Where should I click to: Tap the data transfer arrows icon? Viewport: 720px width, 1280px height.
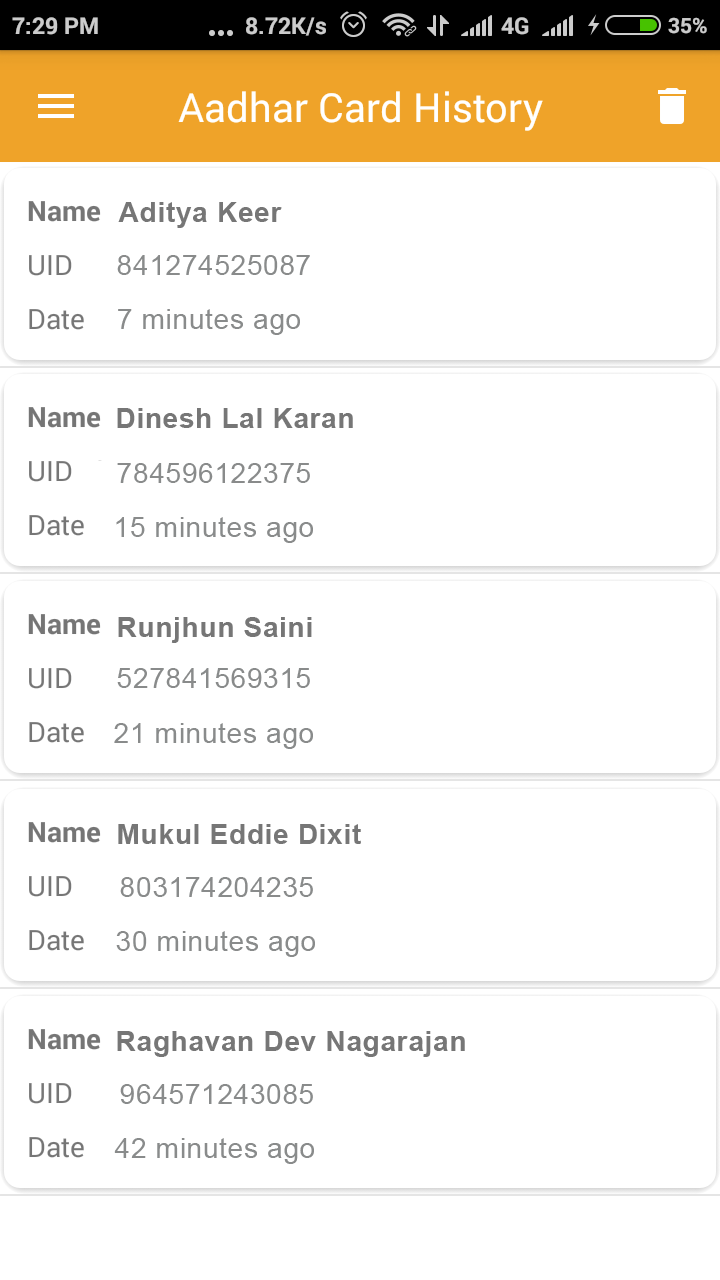[x=437, y=25]
